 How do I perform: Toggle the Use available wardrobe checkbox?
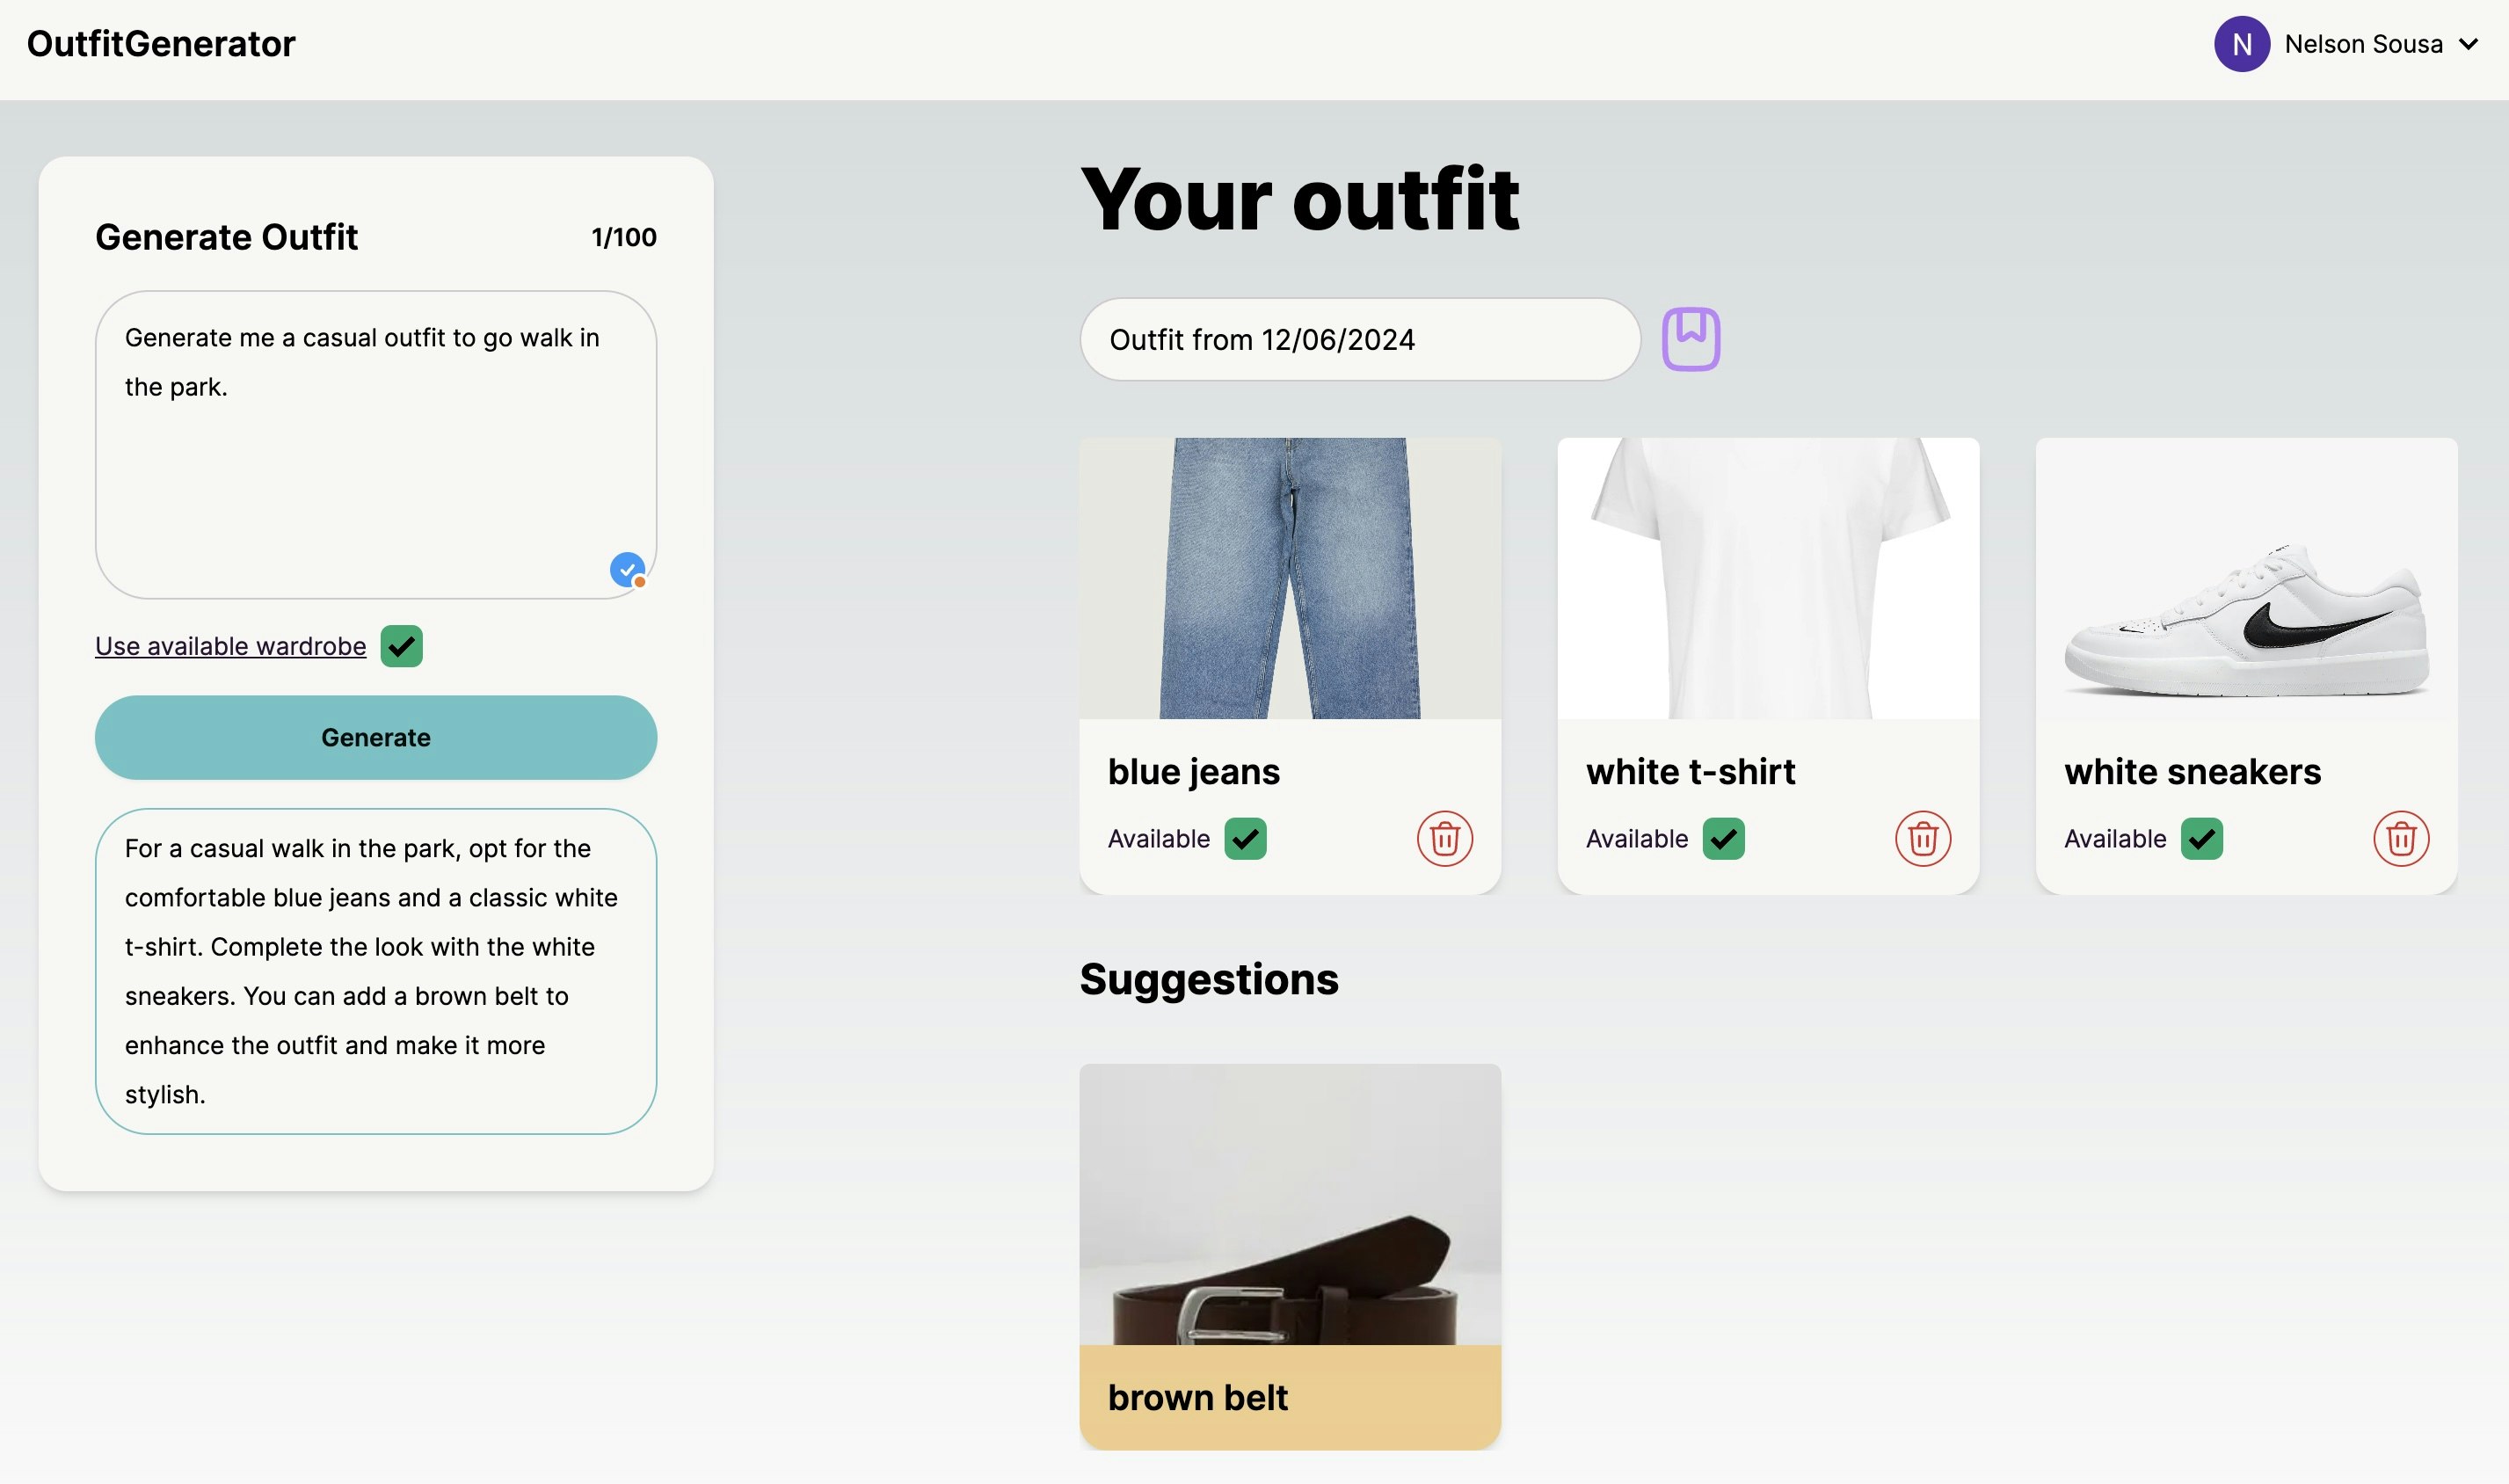click(401, 646)
